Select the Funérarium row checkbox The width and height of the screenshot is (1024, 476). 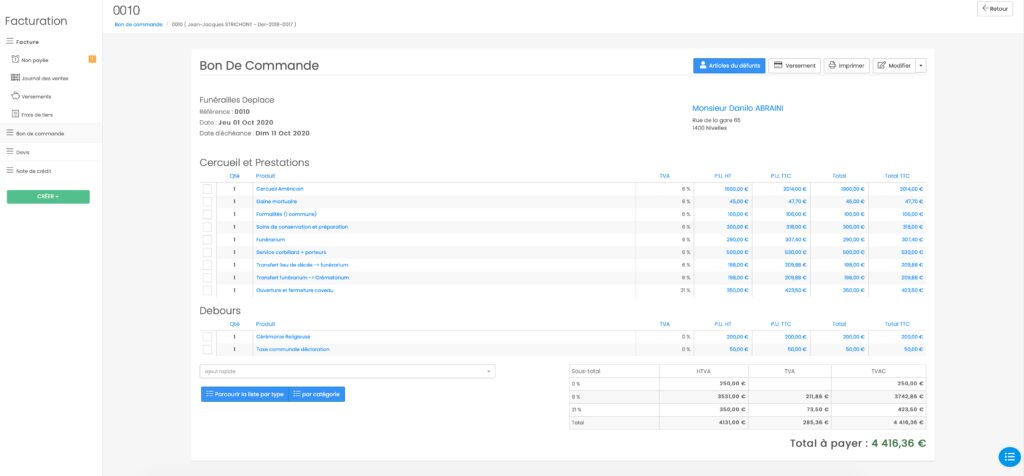pos(207,240)
